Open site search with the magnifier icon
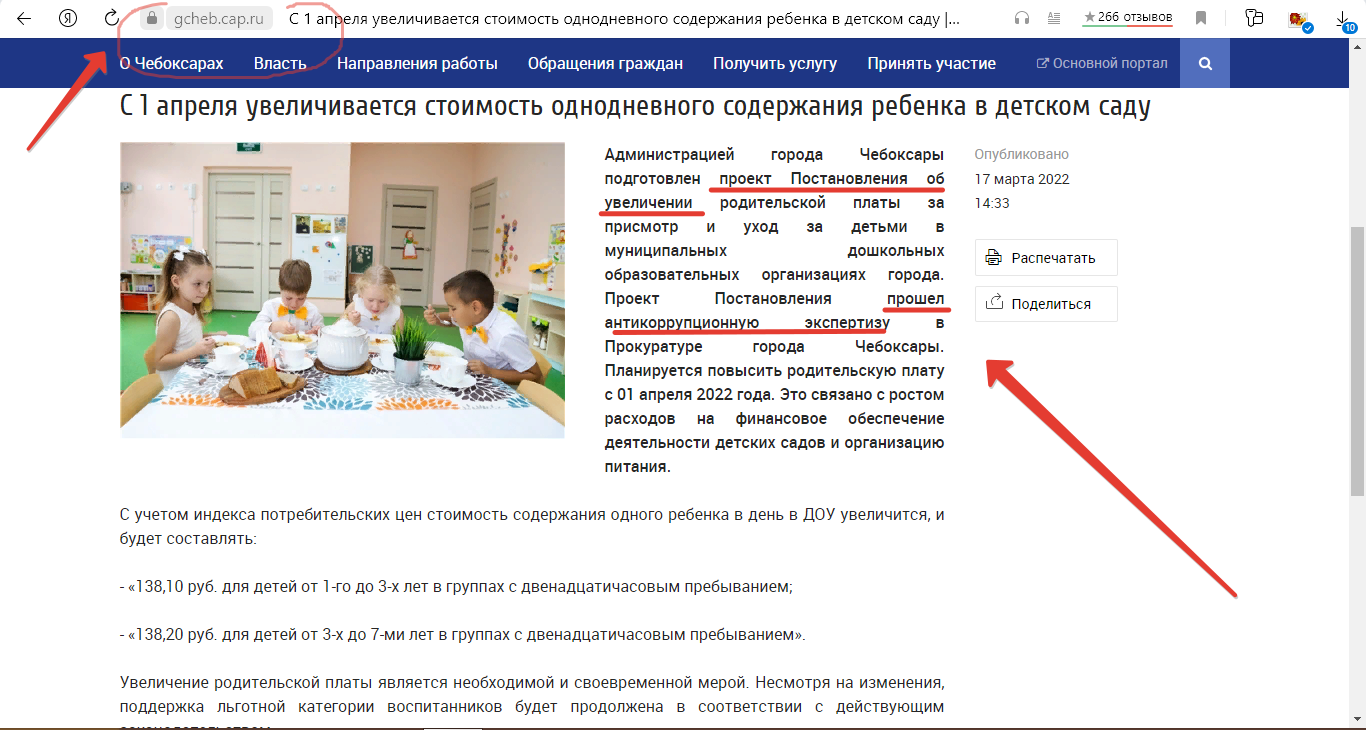 (x=1204, y=62)
